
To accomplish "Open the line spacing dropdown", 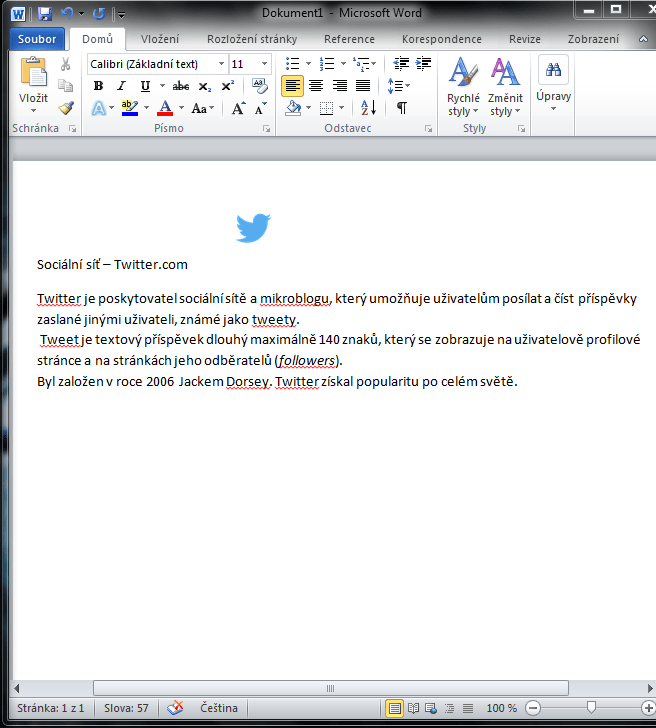I will point(398,86).
